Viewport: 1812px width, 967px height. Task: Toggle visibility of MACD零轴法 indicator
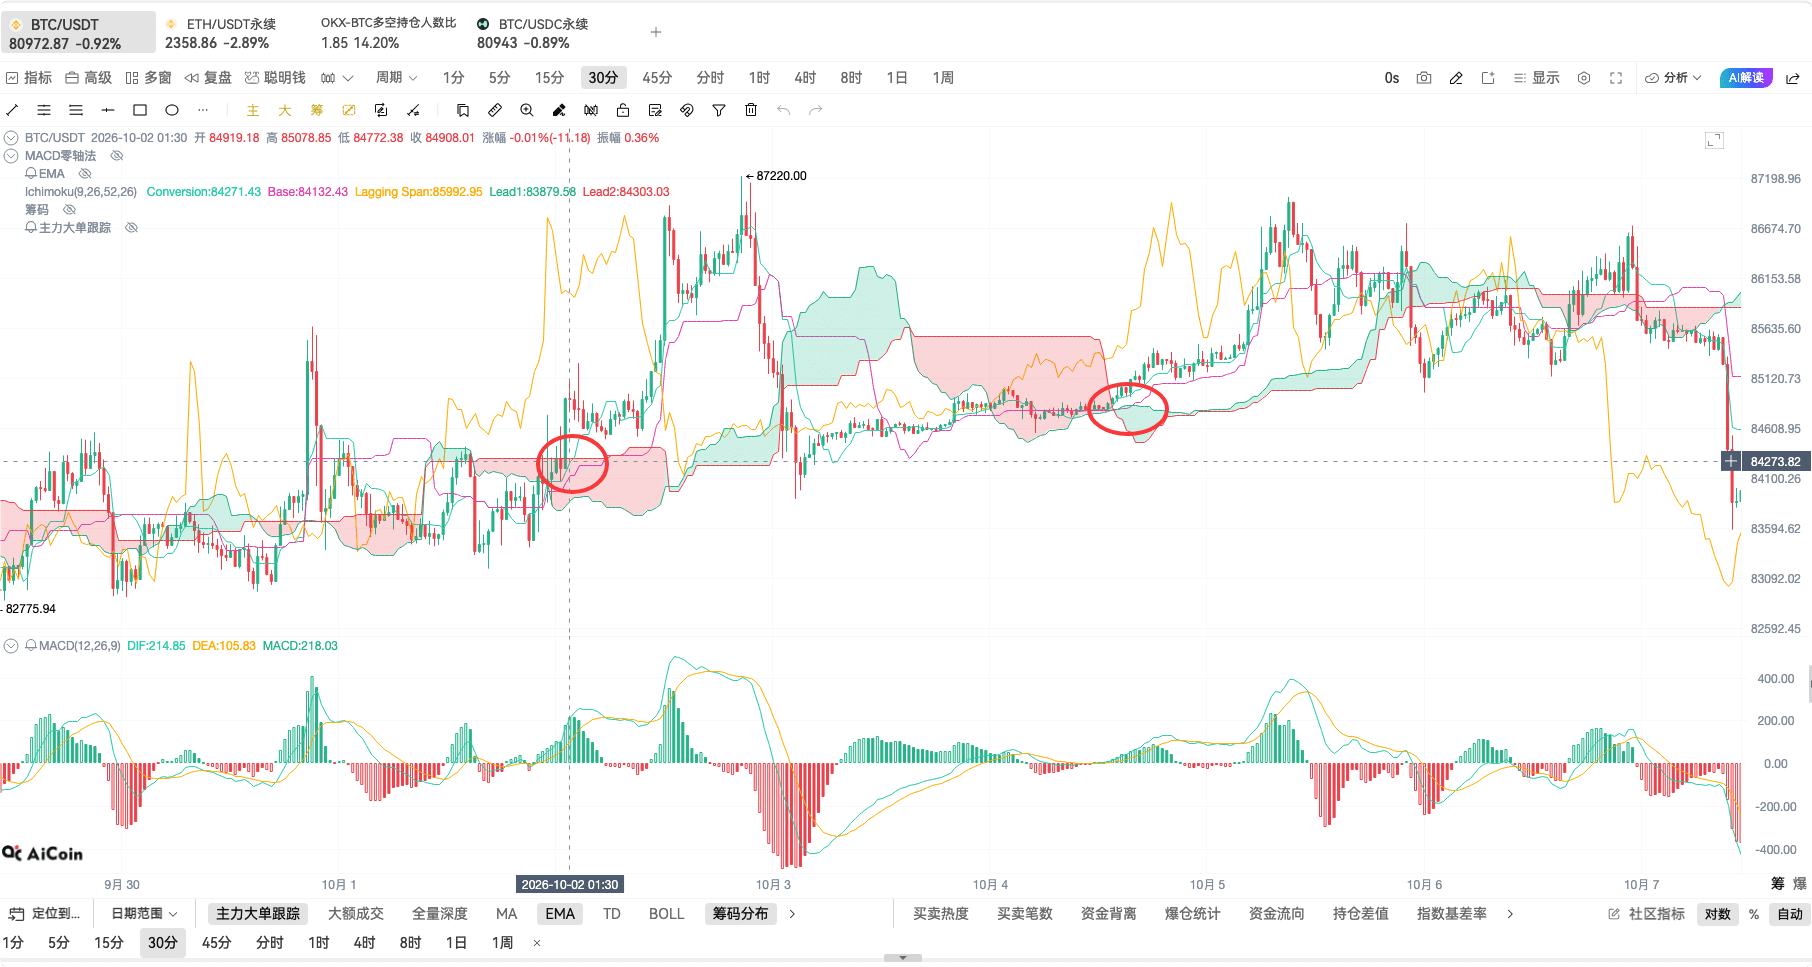pos(117,156)
